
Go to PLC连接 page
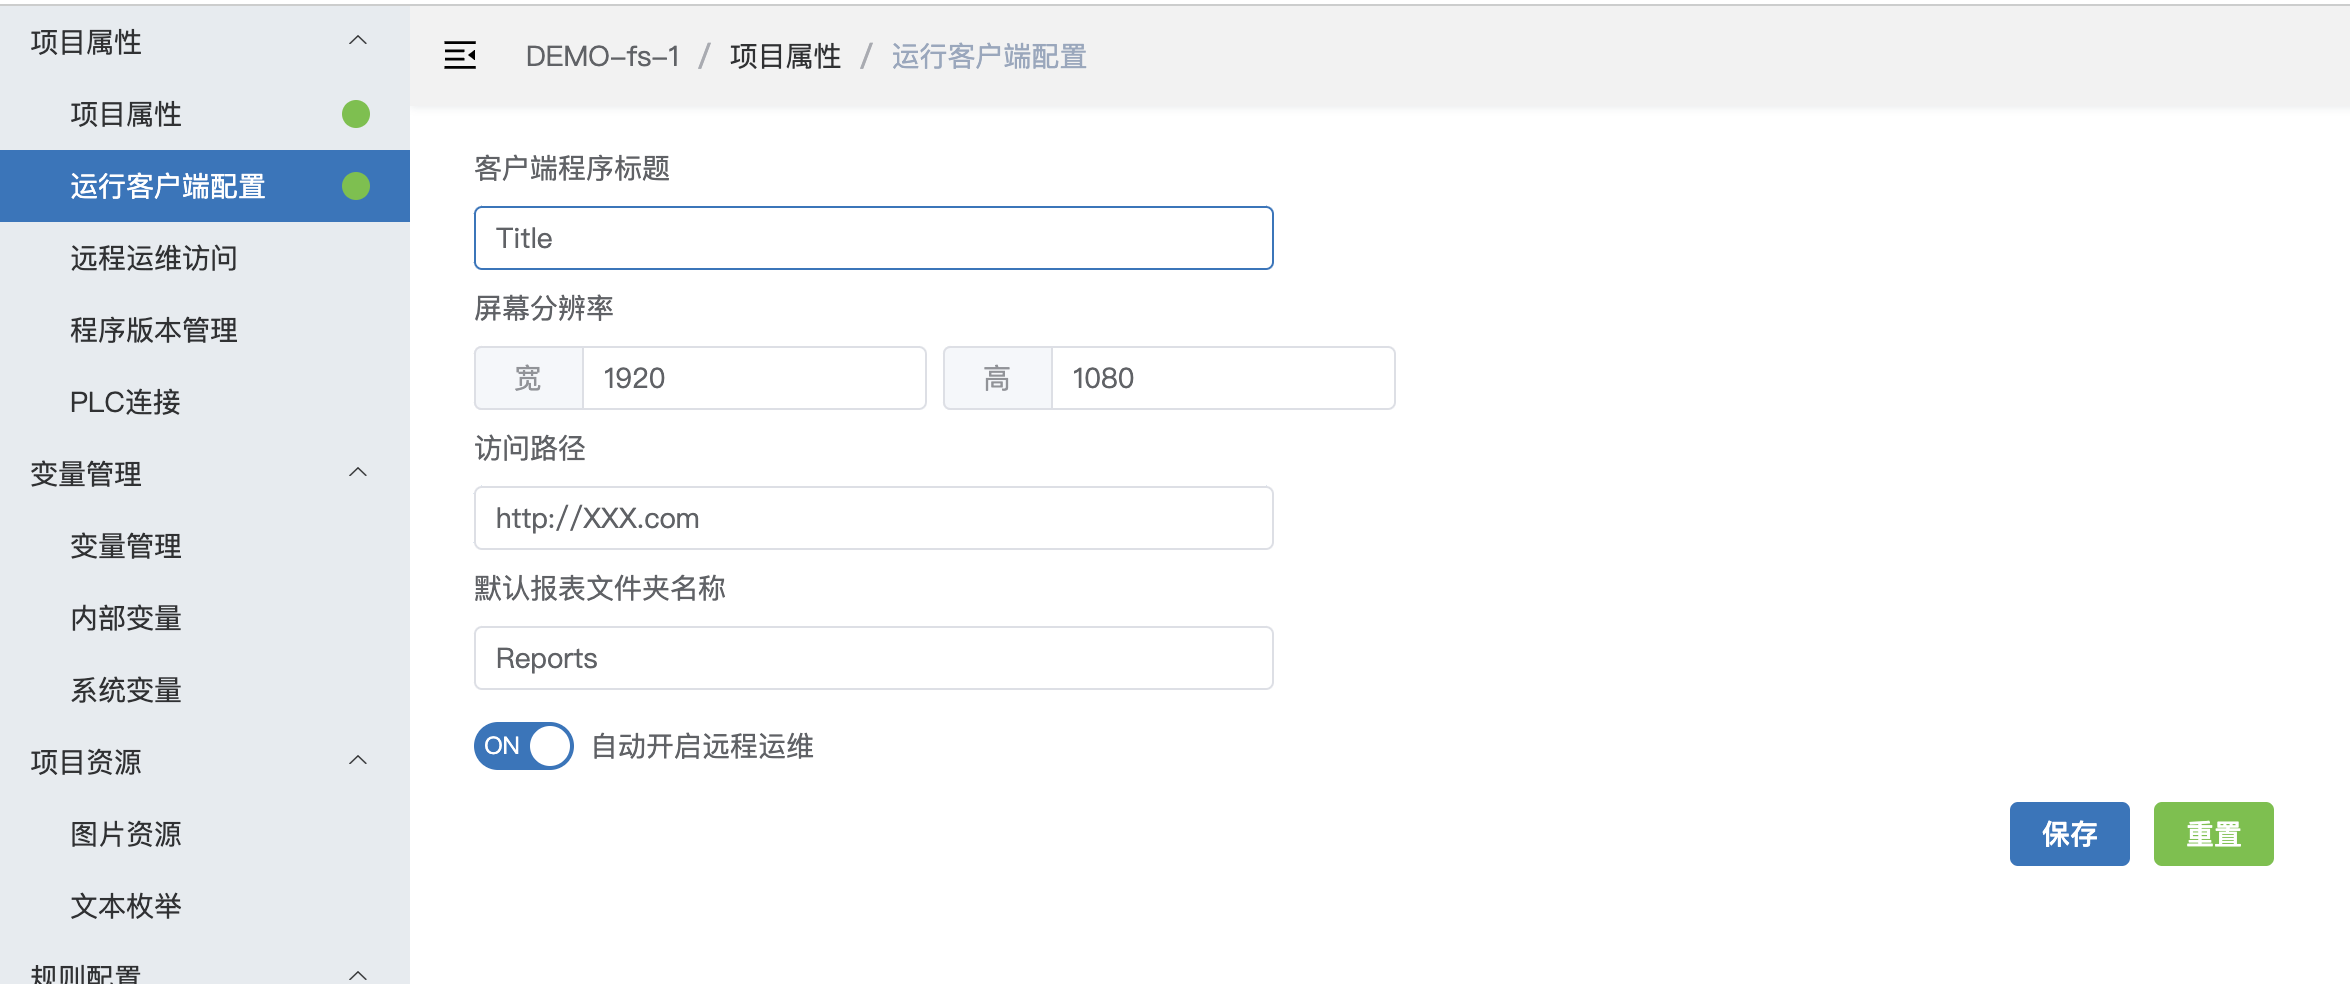click(125, 402)
